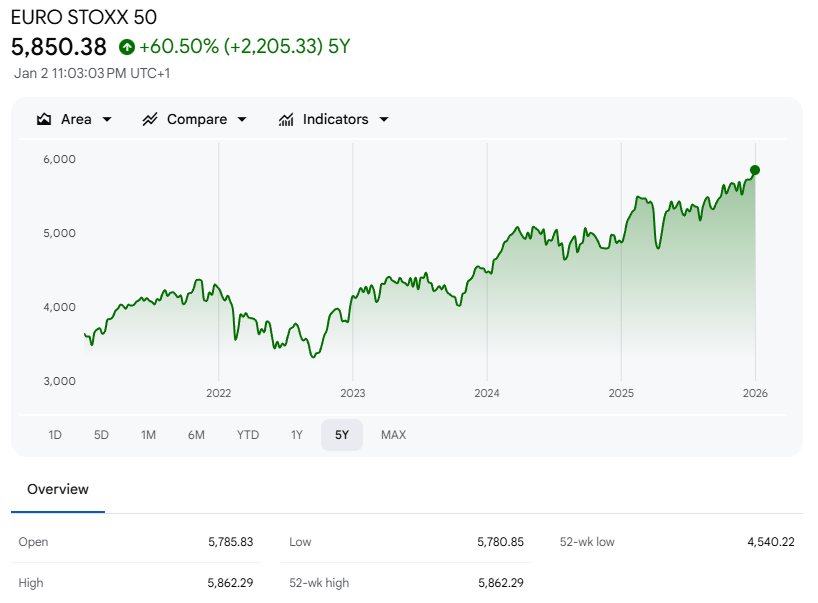Click the 2022 x-axis label
The width and height of the screenshot is (818, 603).
point(219,393)
